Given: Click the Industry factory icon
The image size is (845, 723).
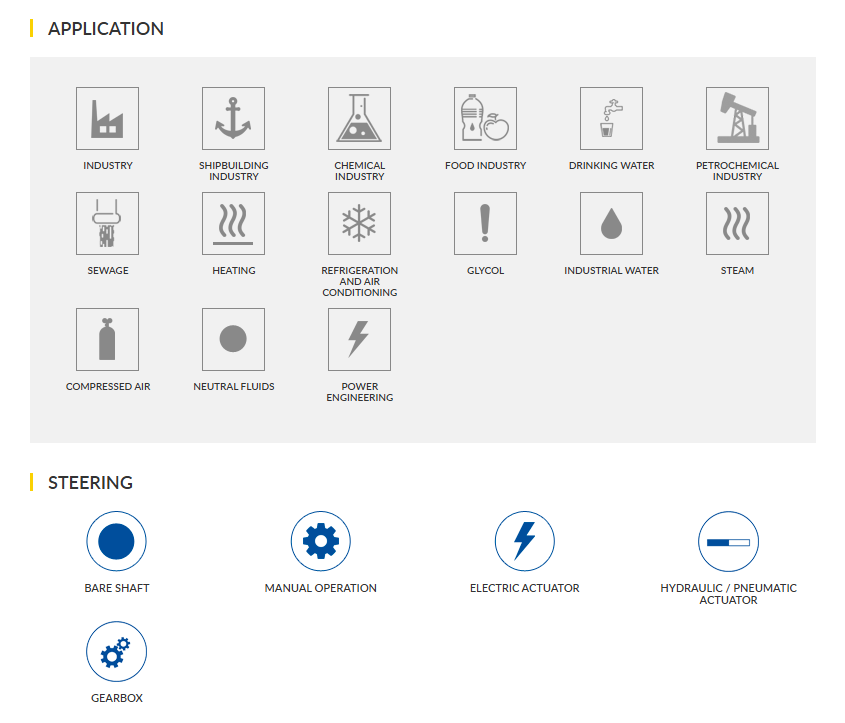Looking at the screenshot, I should (x=107, y=118).
